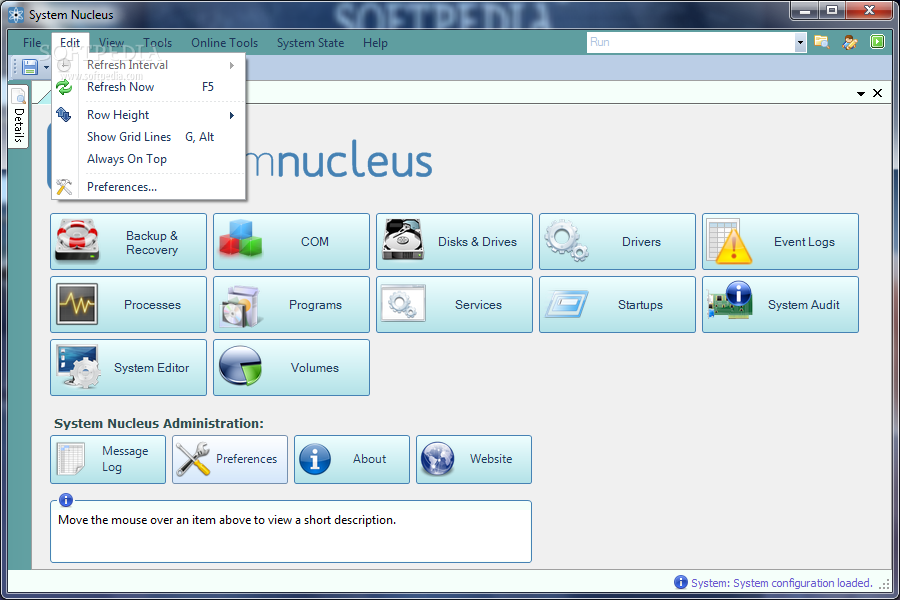Open the Online Tools menu

tap(224, 42)
